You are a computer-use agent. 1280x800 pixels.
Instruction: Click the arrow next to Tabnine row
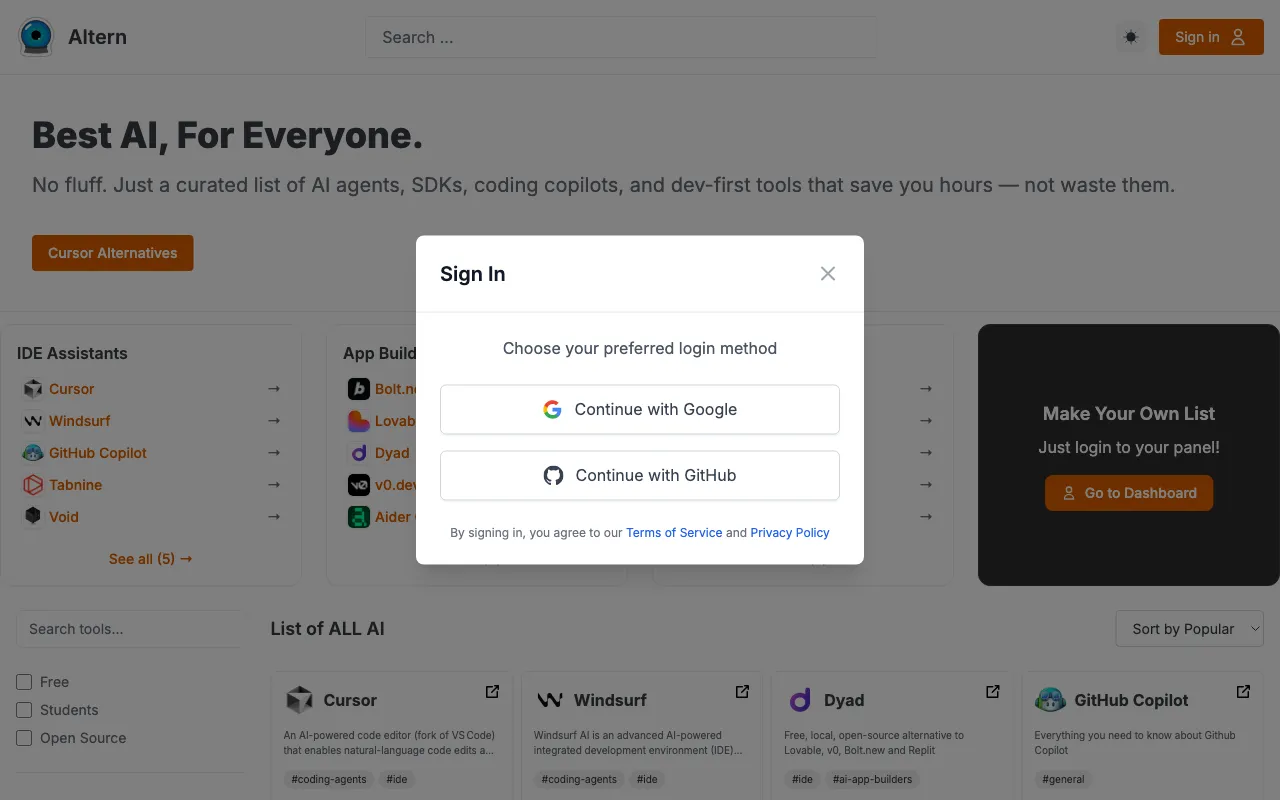coord(274,485)
